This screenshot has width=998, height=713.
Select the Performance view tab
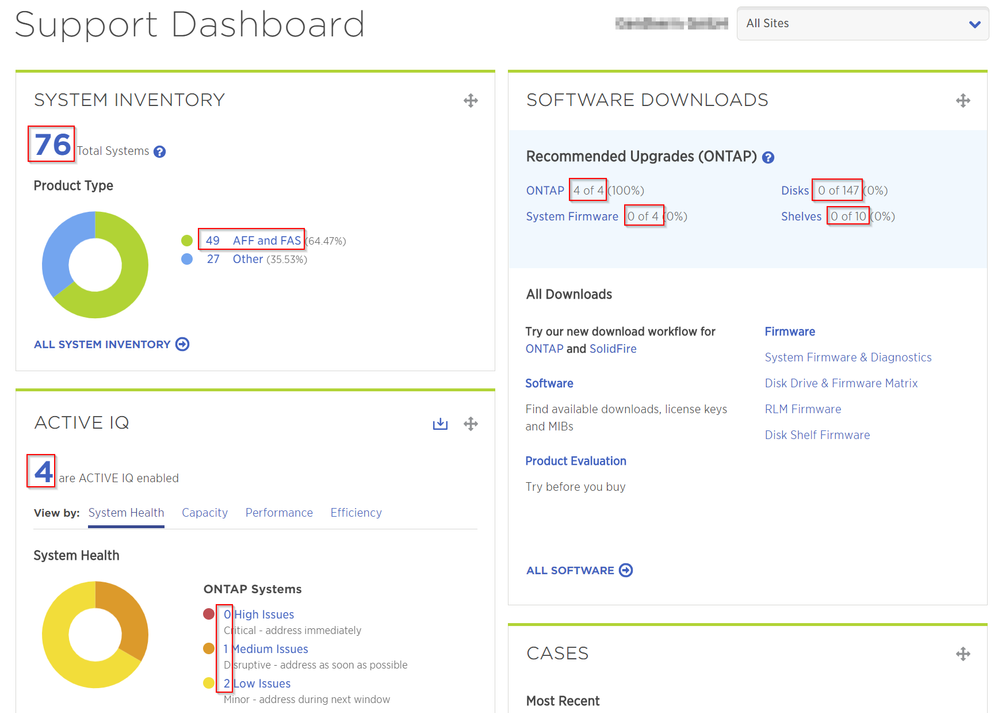(x=279, y=513)
